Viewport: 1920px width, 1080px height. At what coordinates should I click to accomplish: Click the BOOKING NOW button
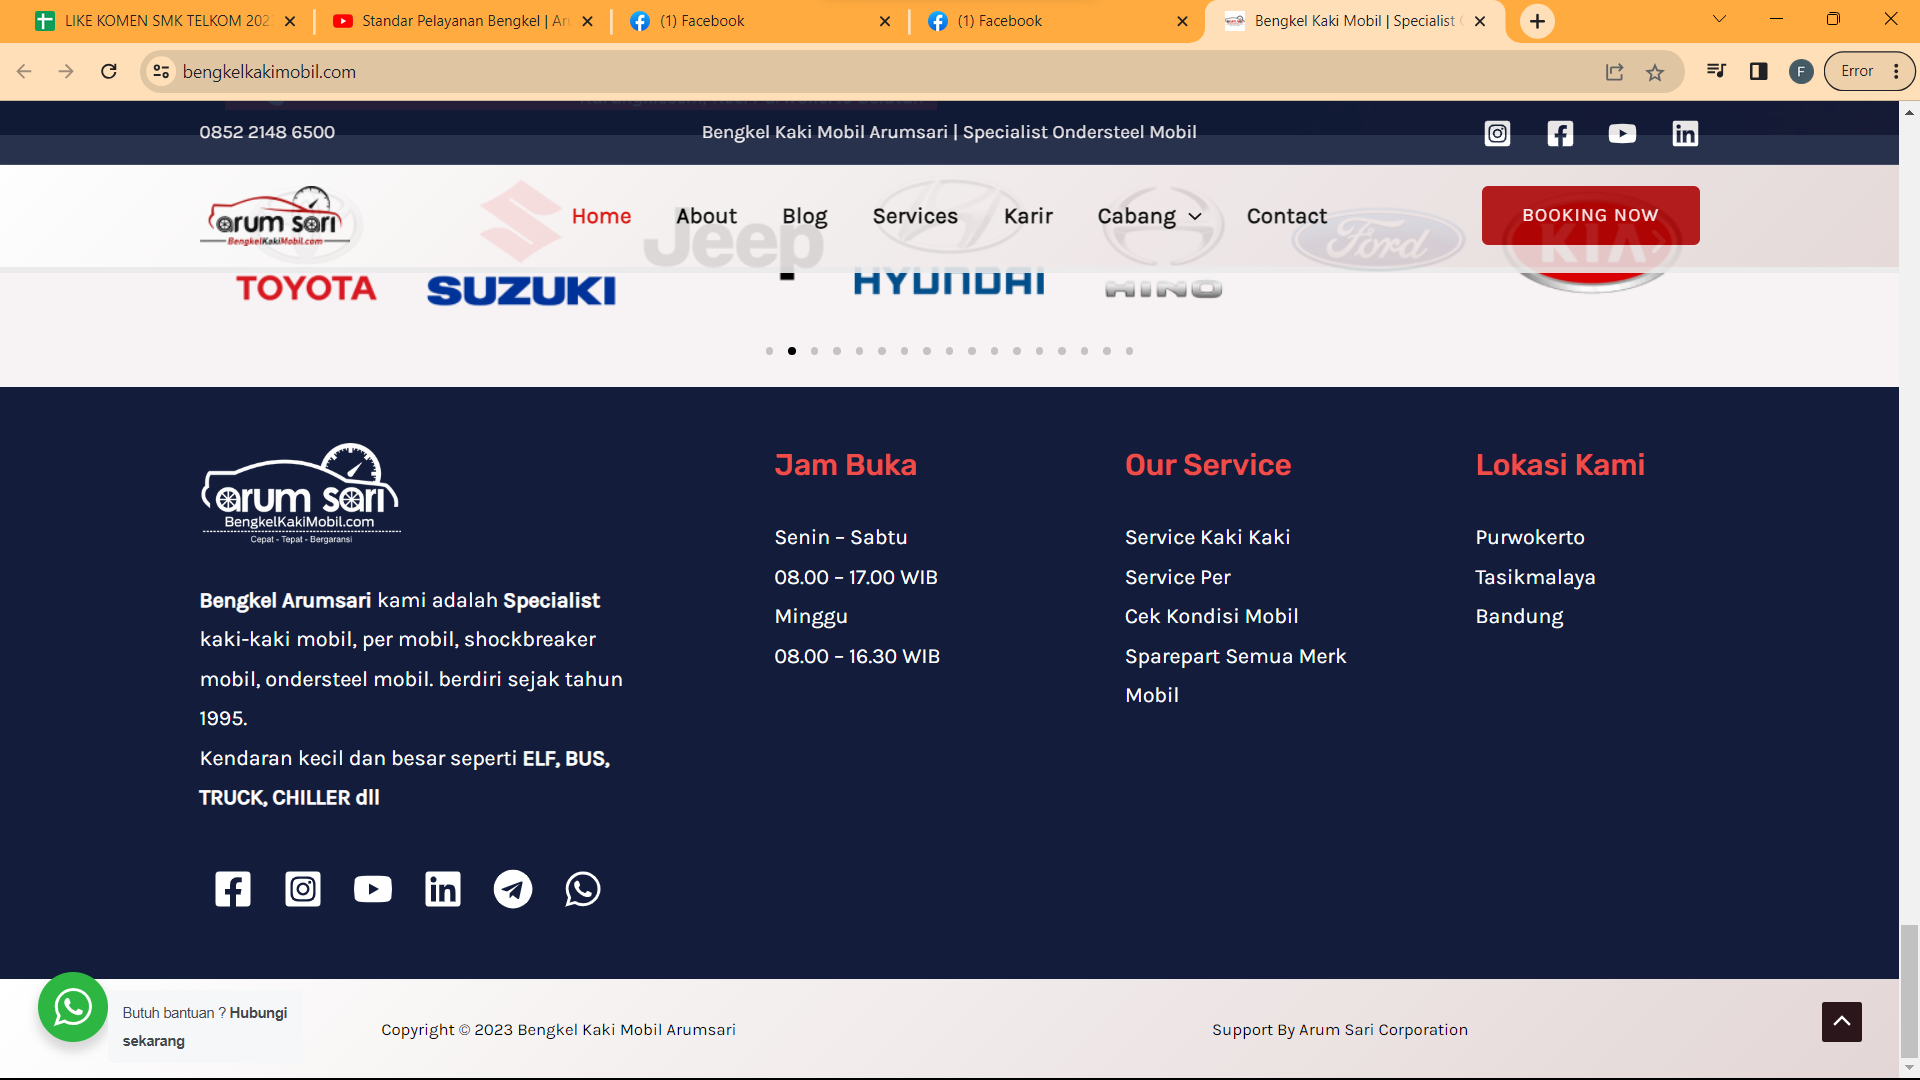click(x=1590, y=215)
